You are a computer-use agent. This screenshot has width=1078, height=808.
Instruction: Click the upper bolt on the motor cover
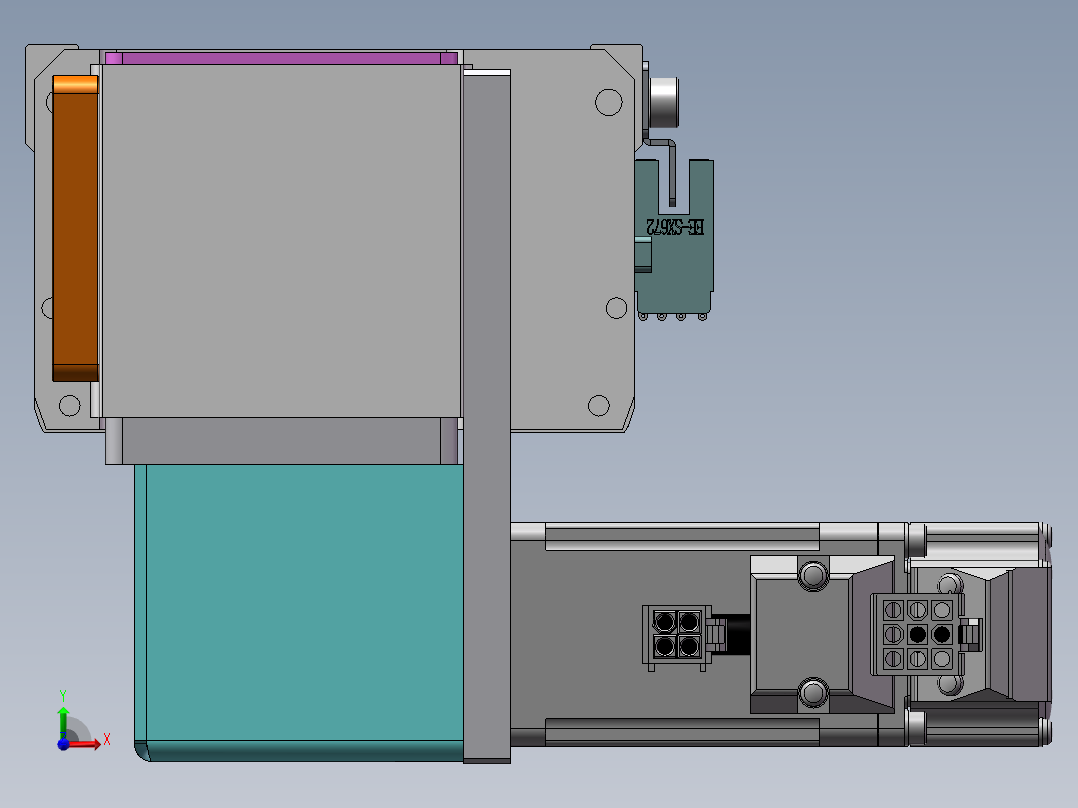click(813, 575)
